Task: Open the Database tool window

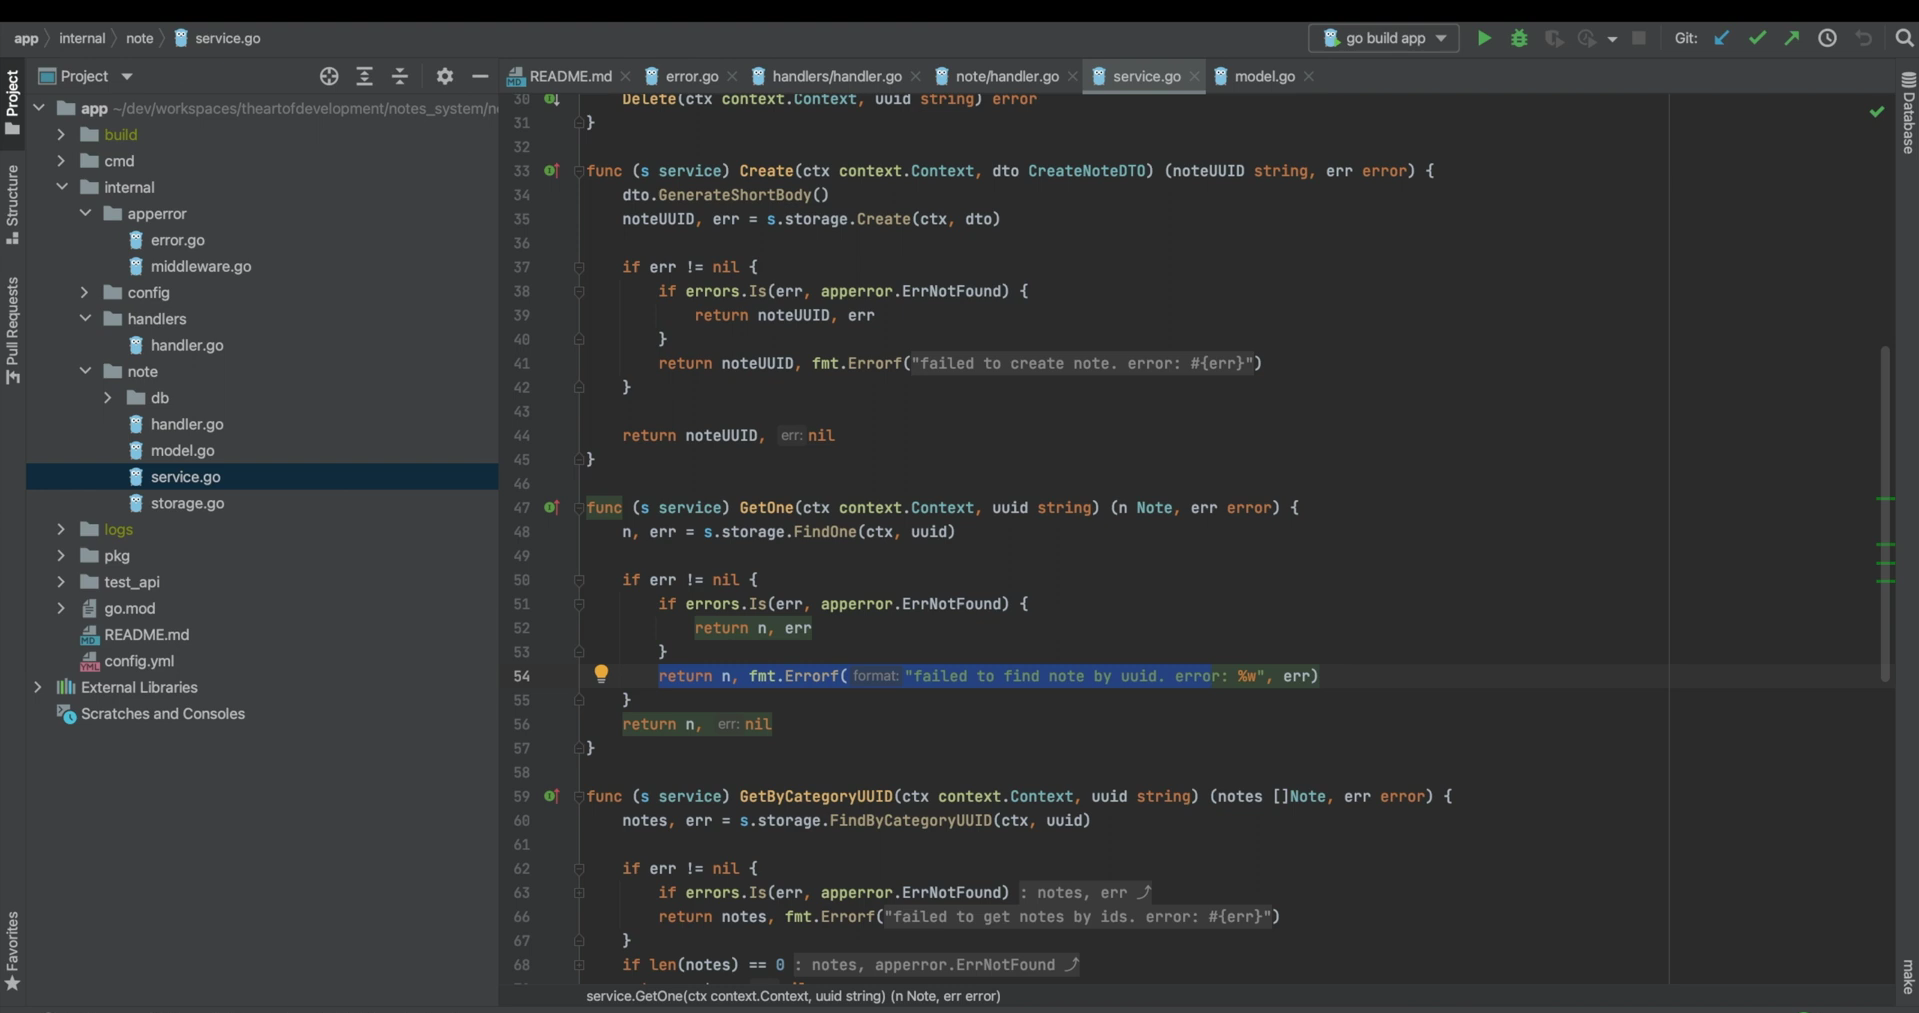Action: click(x=1908, y=113)
